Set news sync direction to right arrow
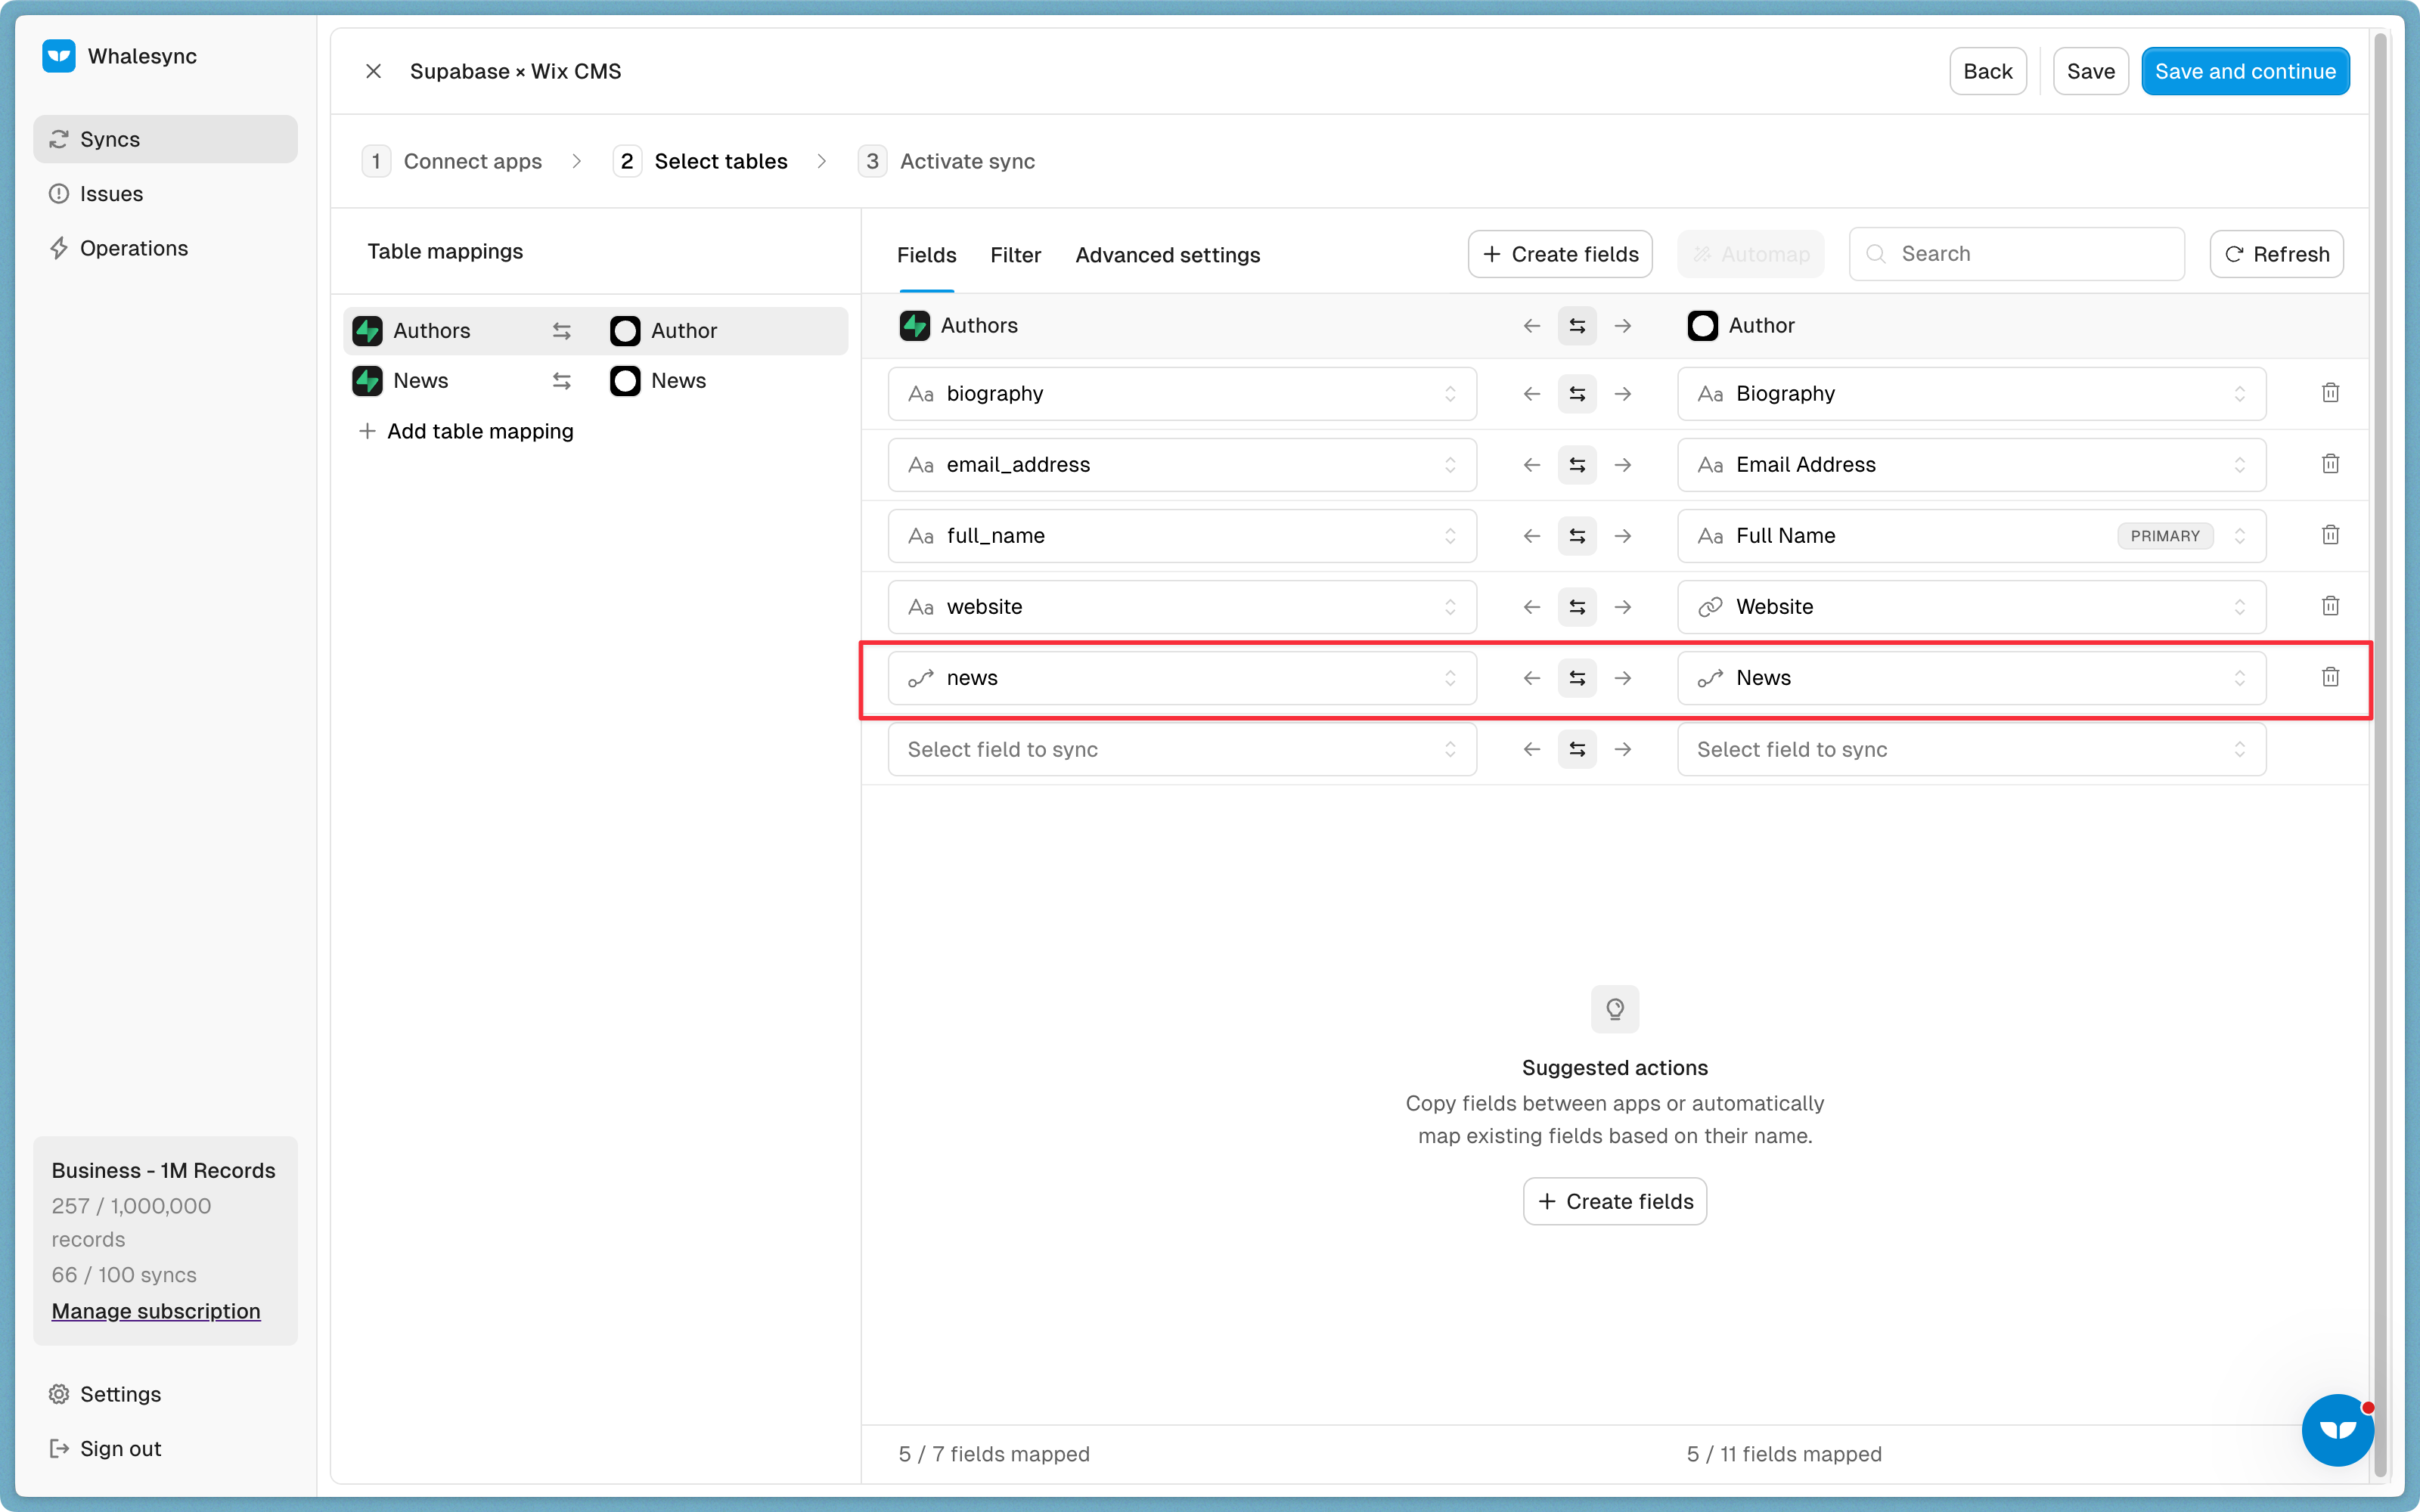Screen dimensions: 2420x1512 [x=1623, y=678]
